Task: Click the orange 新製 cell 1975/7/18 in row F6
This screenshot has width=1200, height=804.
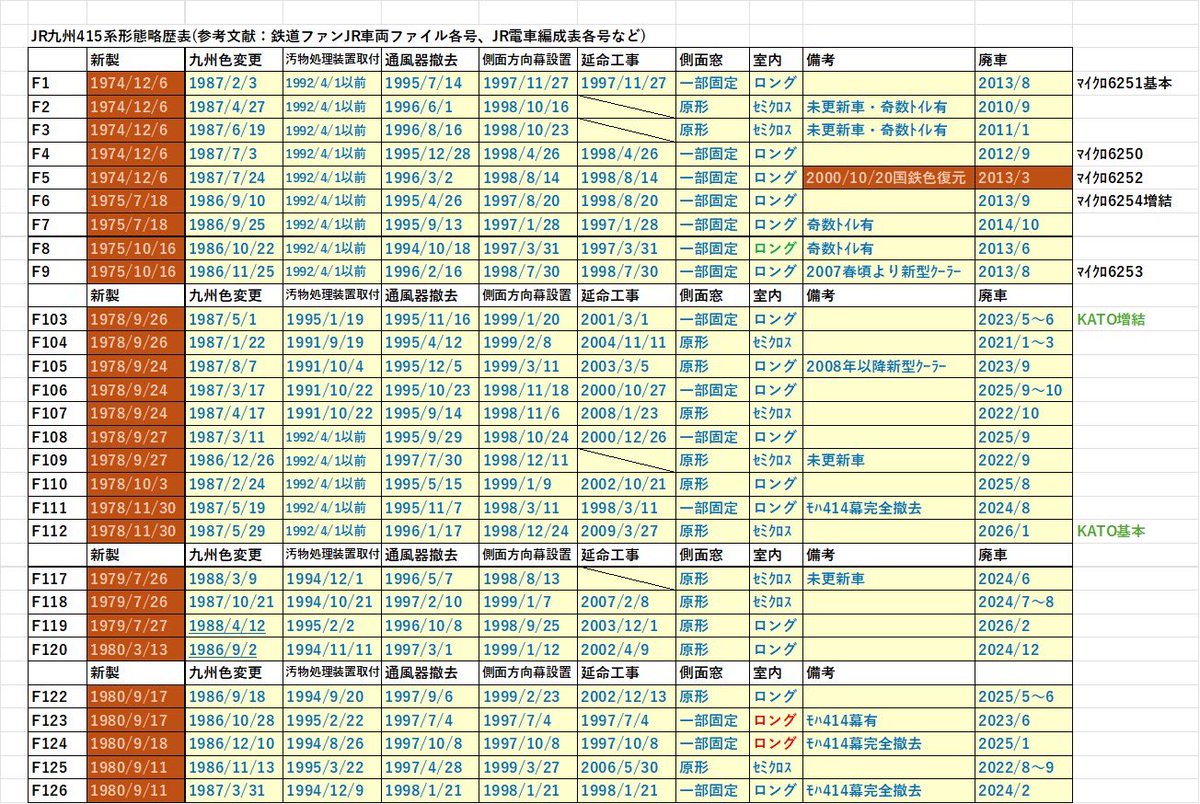Action: point(136,201)
